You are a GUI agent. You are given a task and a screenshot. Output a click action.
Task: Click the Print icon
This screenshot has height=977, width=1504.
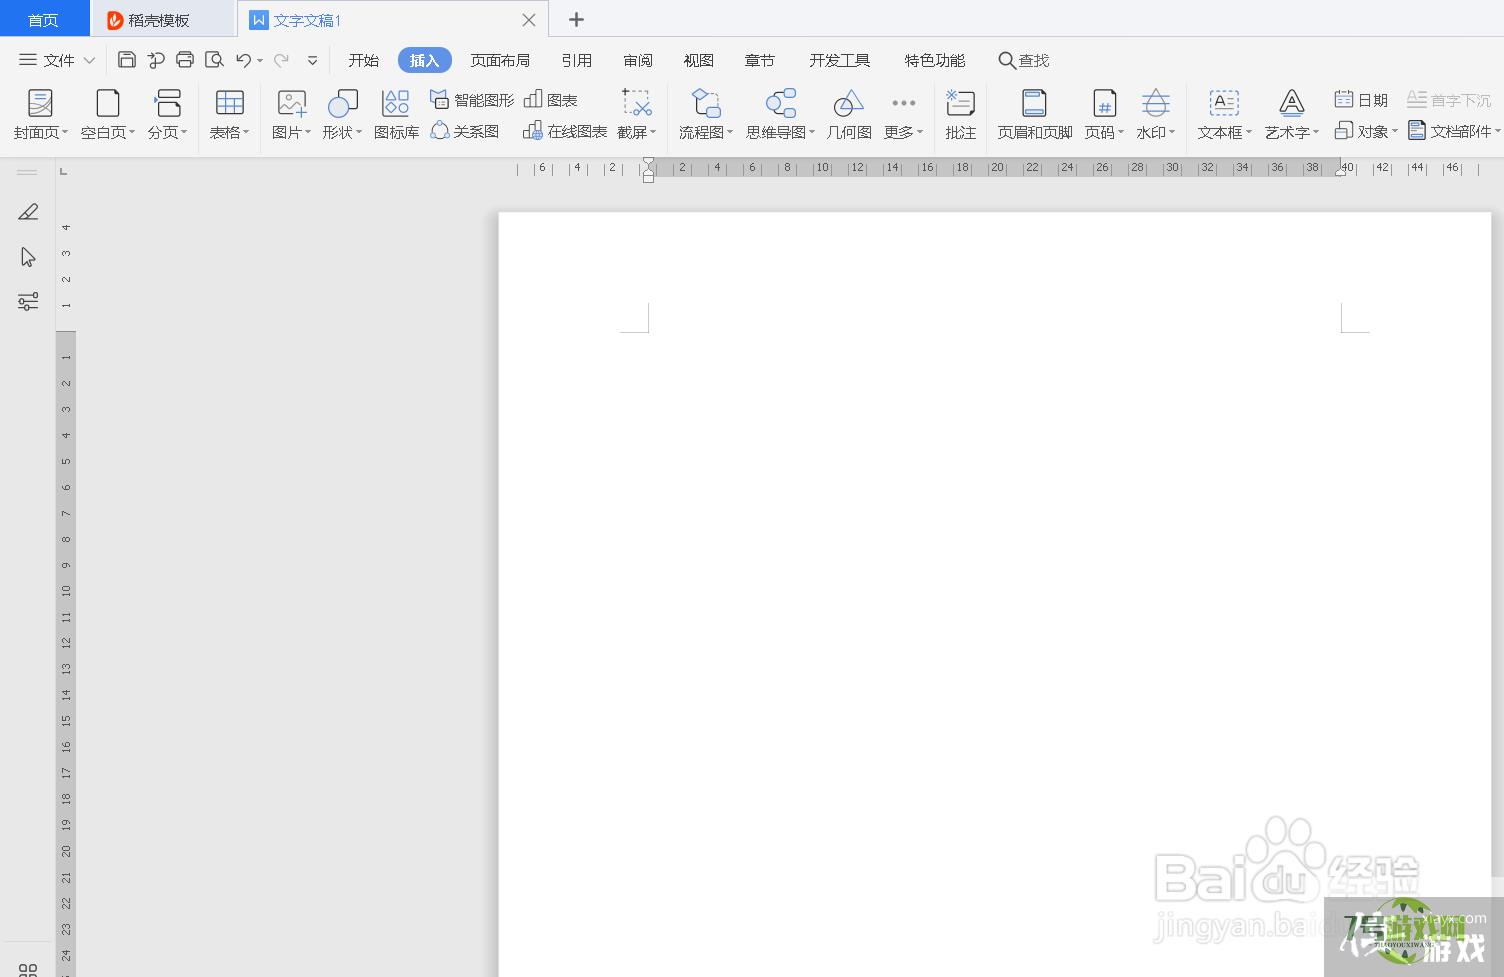185,60
